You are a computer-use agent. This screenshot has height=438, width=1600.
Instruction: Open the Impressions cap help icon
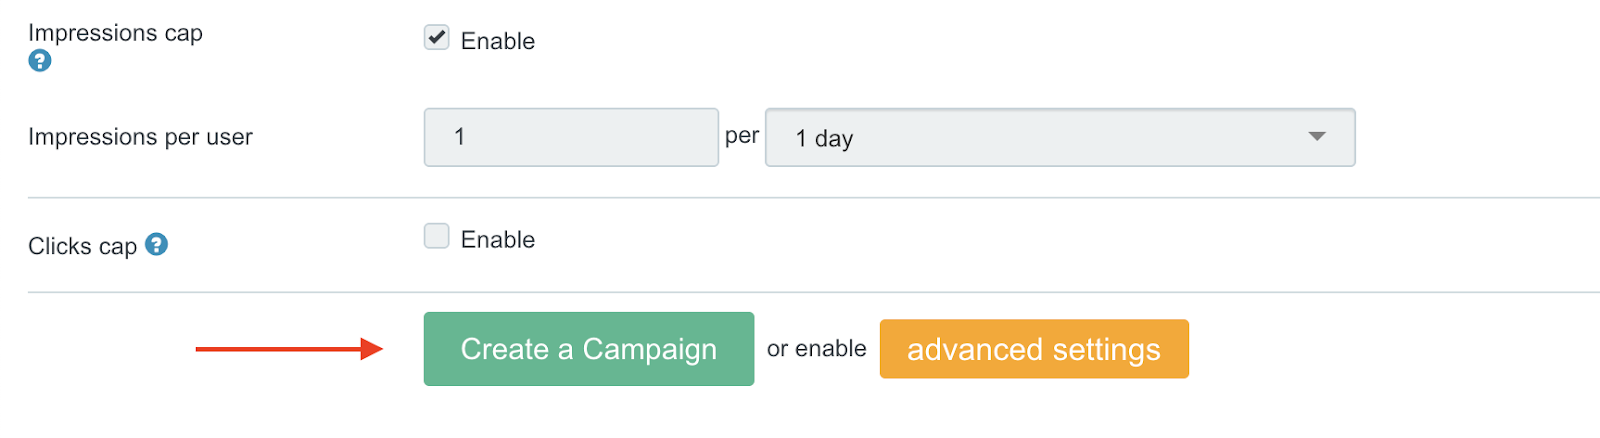pyautogui.click(x=40, y=61)
